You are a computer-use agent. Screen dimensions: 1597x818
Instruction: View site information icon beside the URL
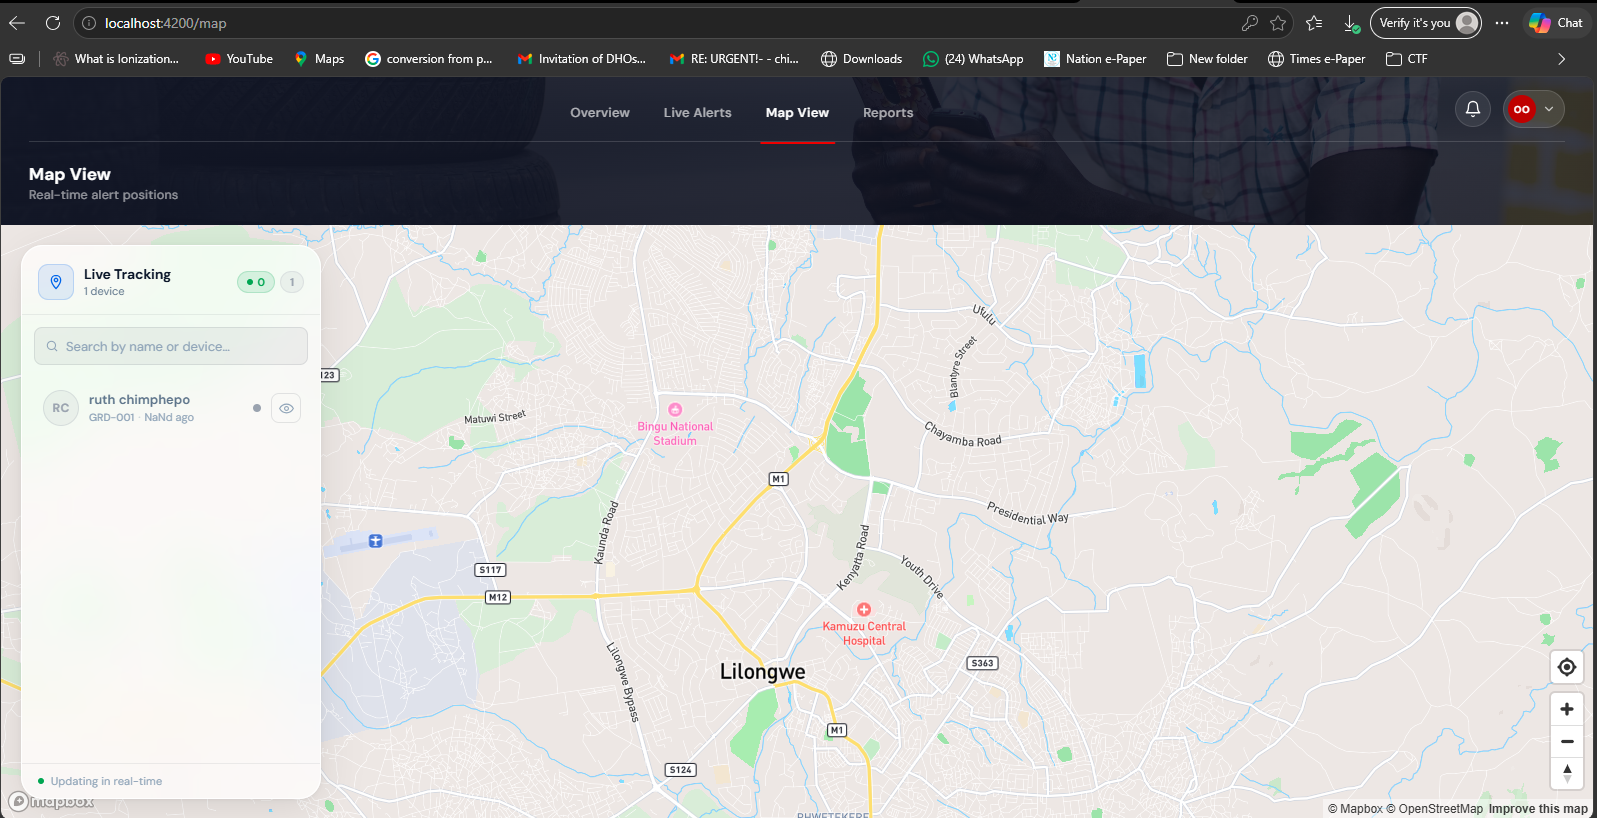pyautogui.click(x=88, y=23)
